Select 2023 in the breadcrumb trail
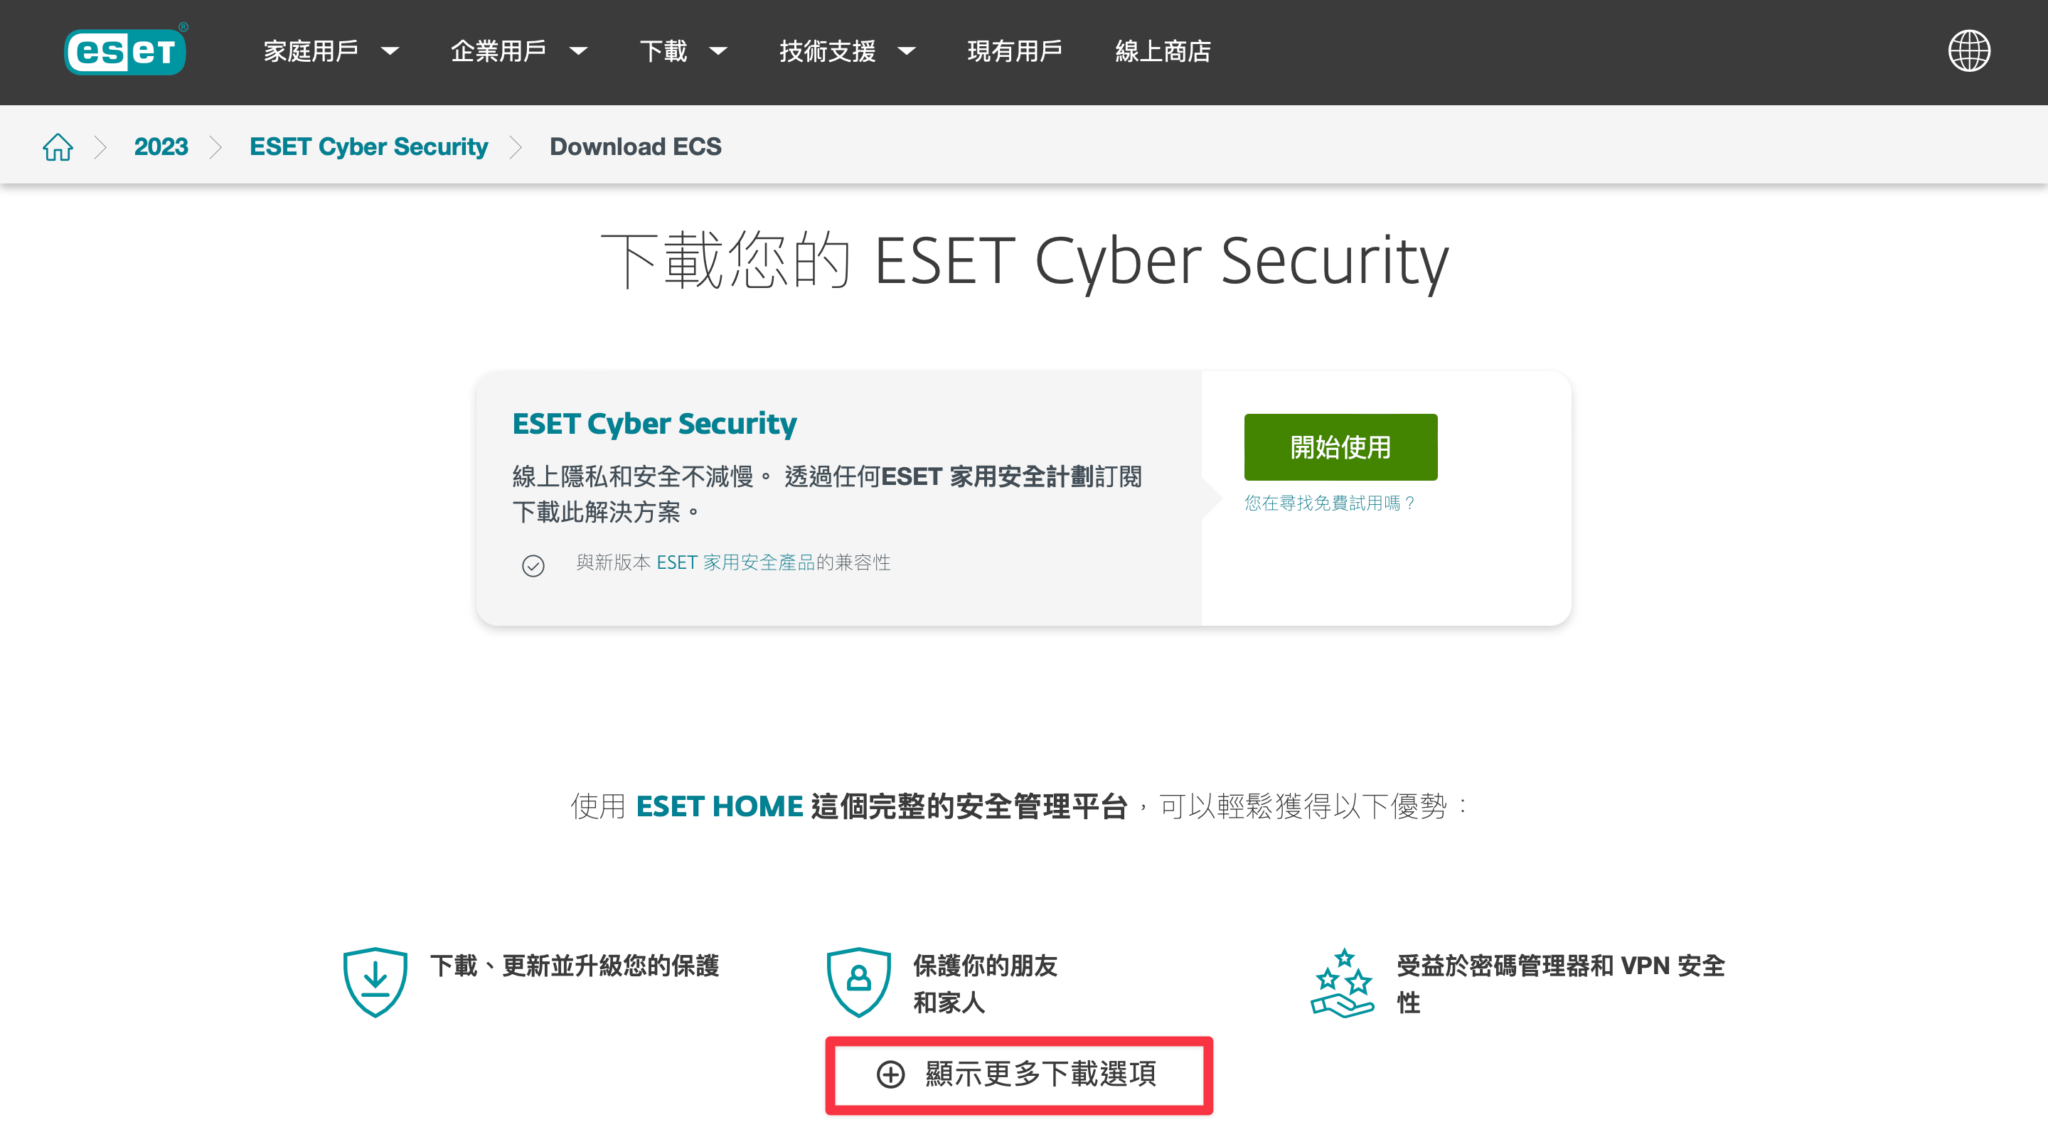 point(161,146)
